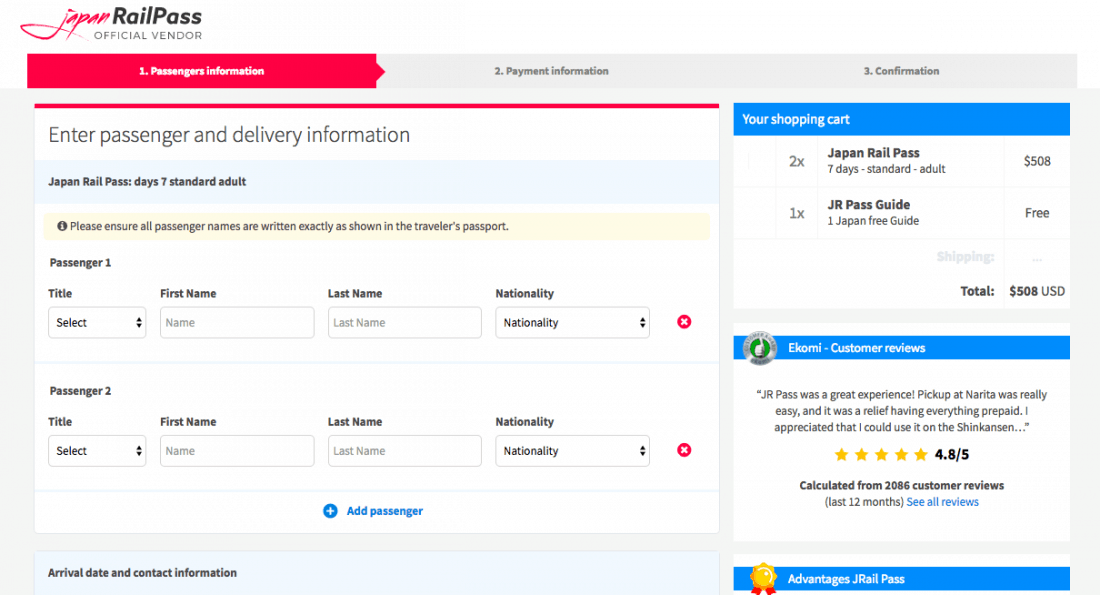Click the customer review quote text
Screen dimensions: 1100x595
(x=901, y=411)
